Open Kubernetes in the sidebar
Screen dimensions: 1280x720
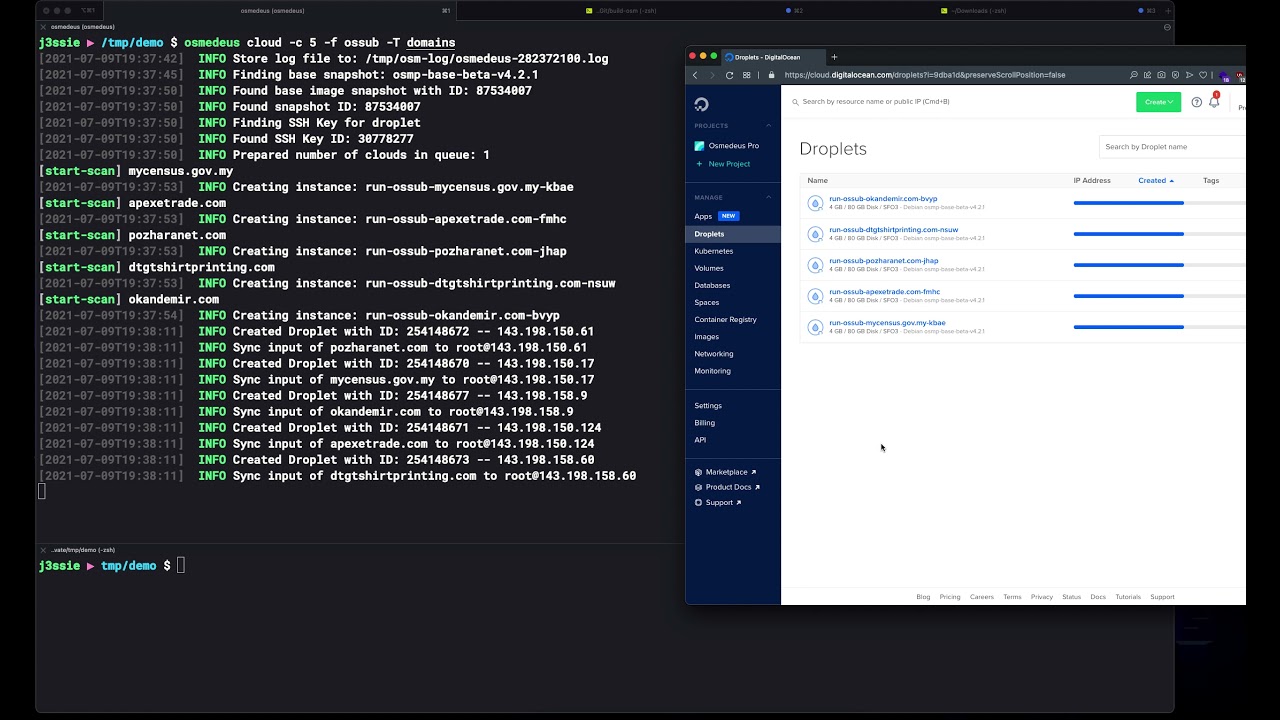coord(713,251)
